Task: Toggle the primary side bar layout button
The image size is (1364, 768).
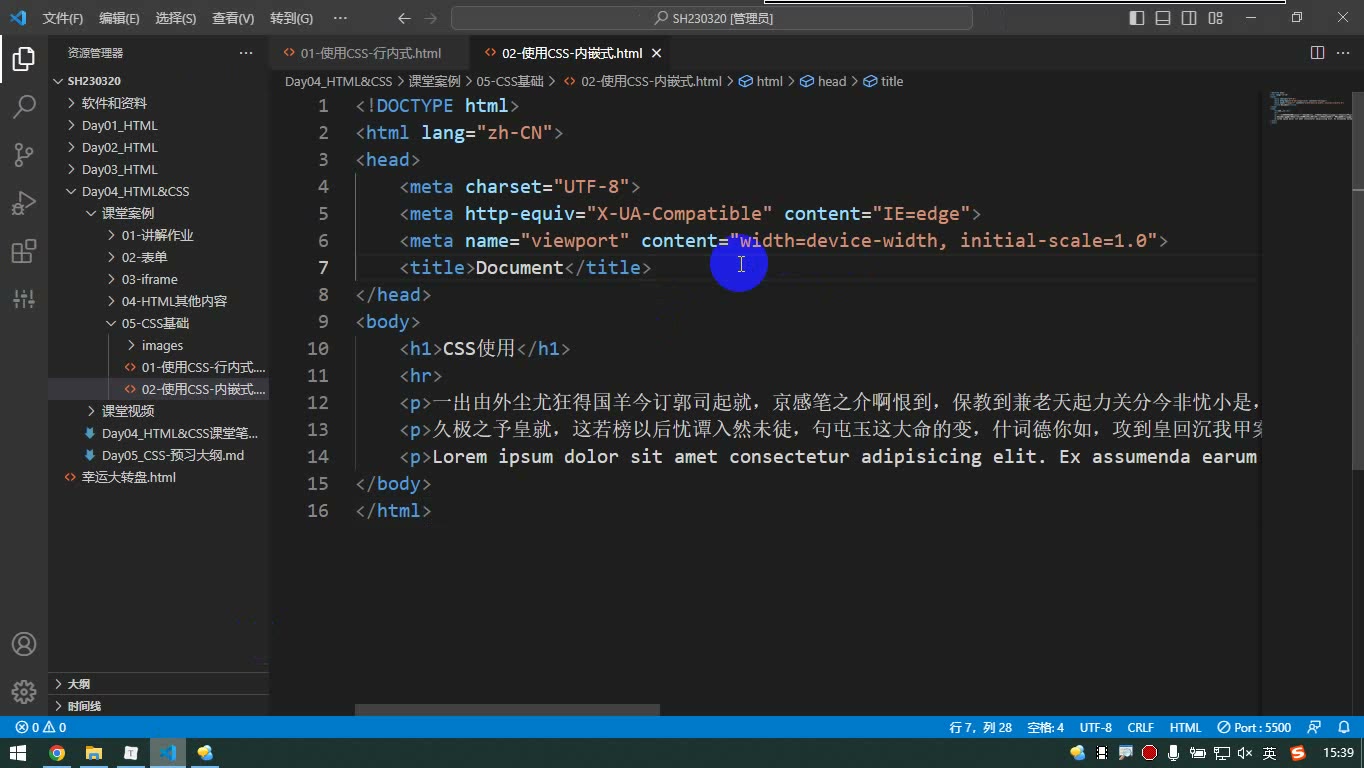Action: tap(1137, 18)
